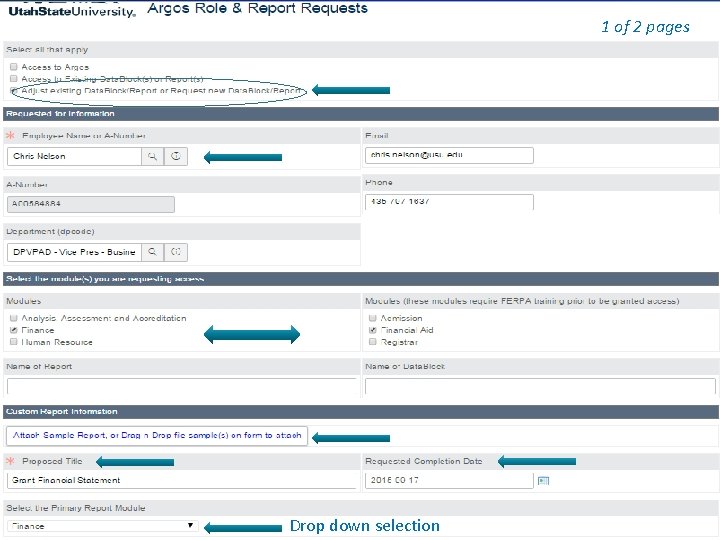The width and height of the screenshot is (720, 540).
Task: Click the Name of DataBlock field
Action: [540, 387]
